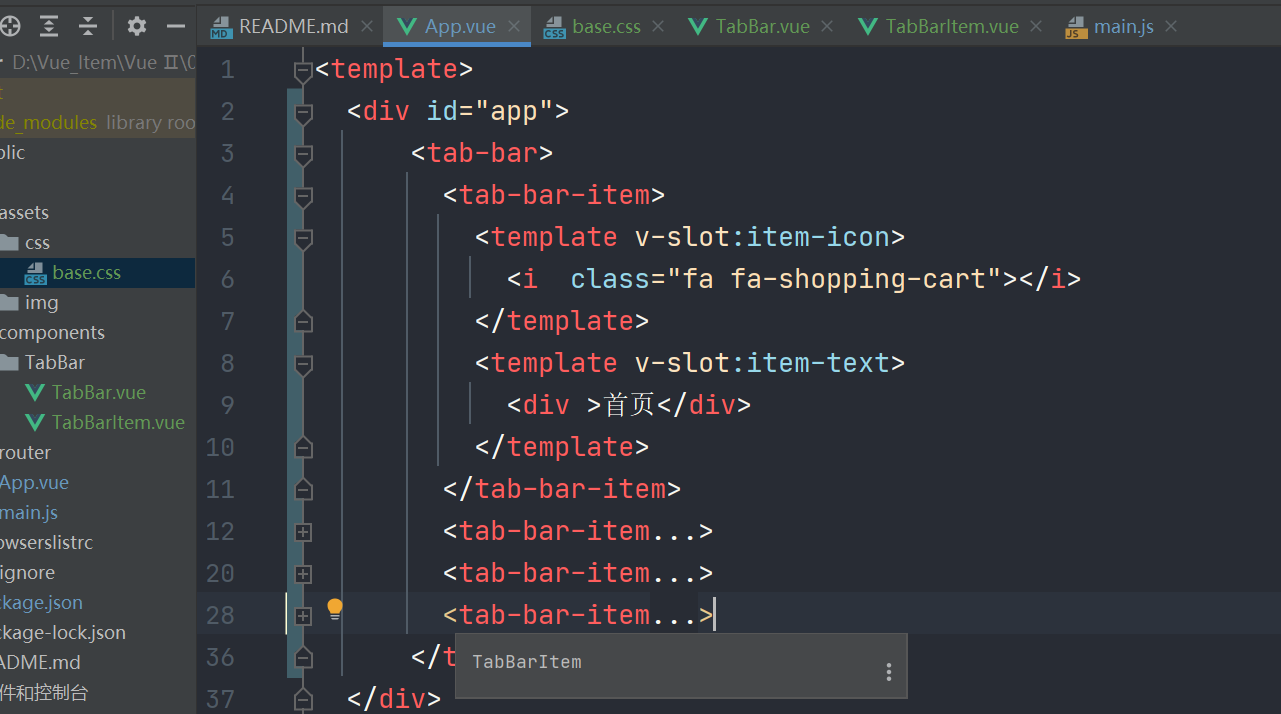Click the CSS file icon beside base.css in tree

click(35, 273)
